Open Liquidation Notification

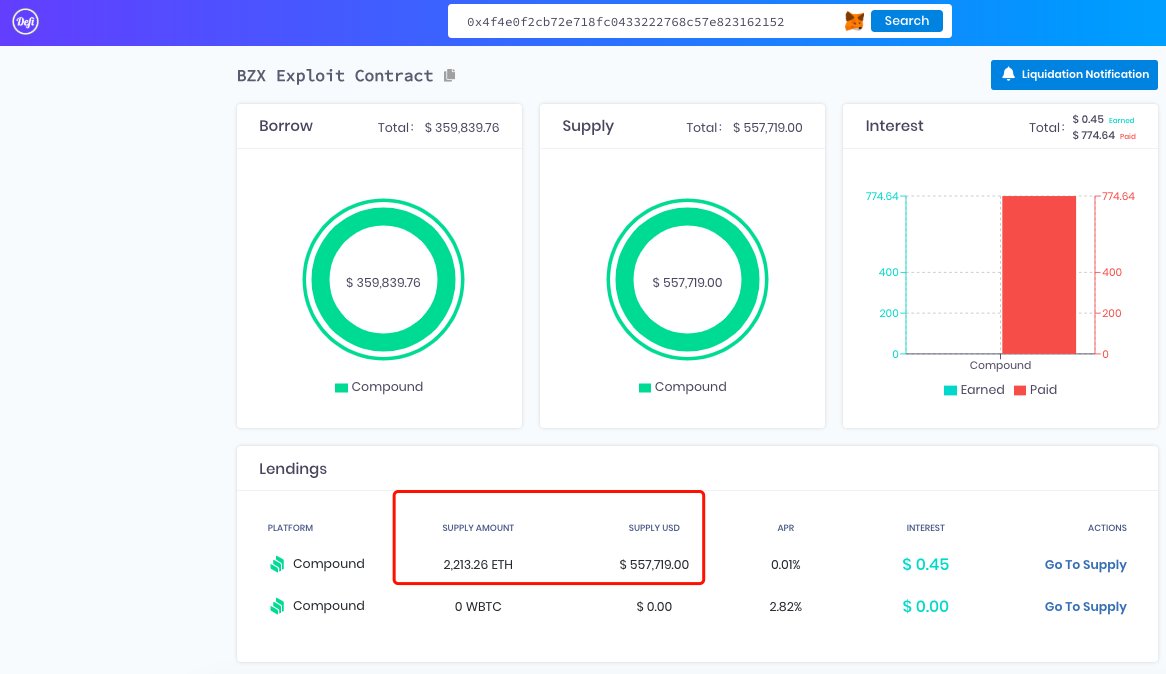point(1074,74)
